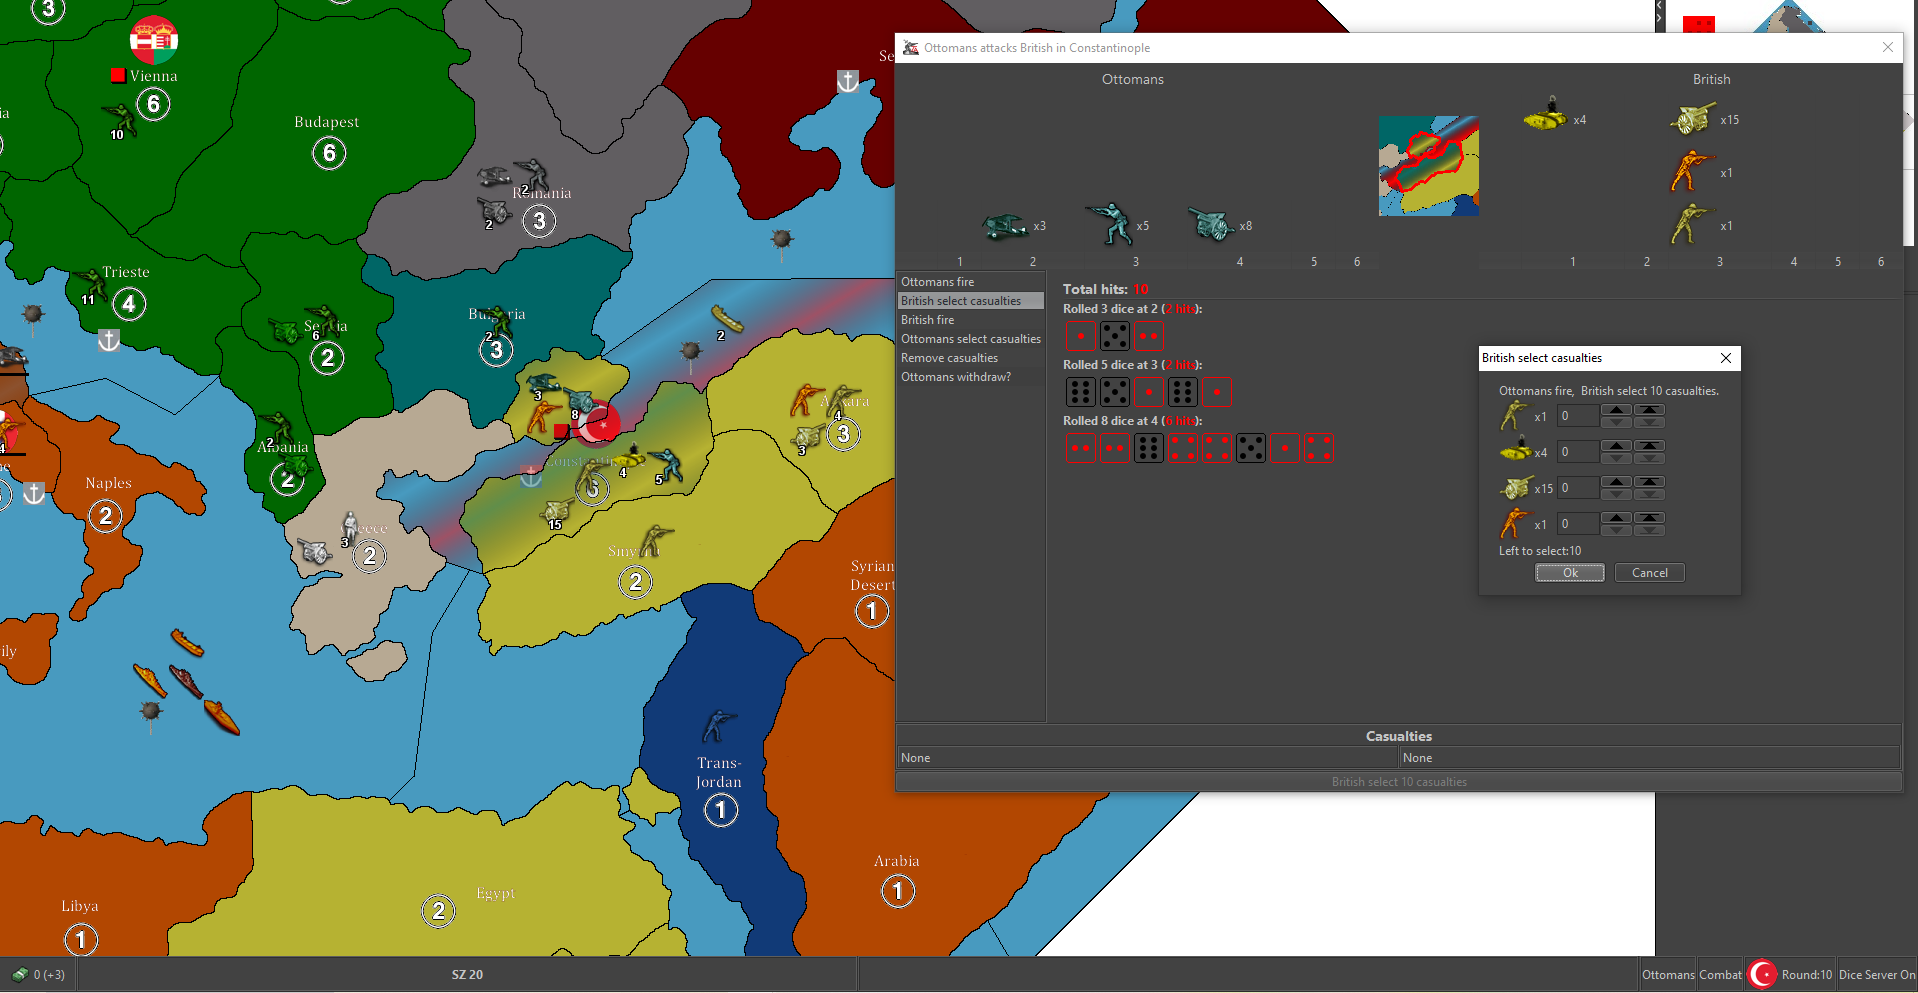Click the Ottoman fighter plane x3 unit icon

(1004, 227)
